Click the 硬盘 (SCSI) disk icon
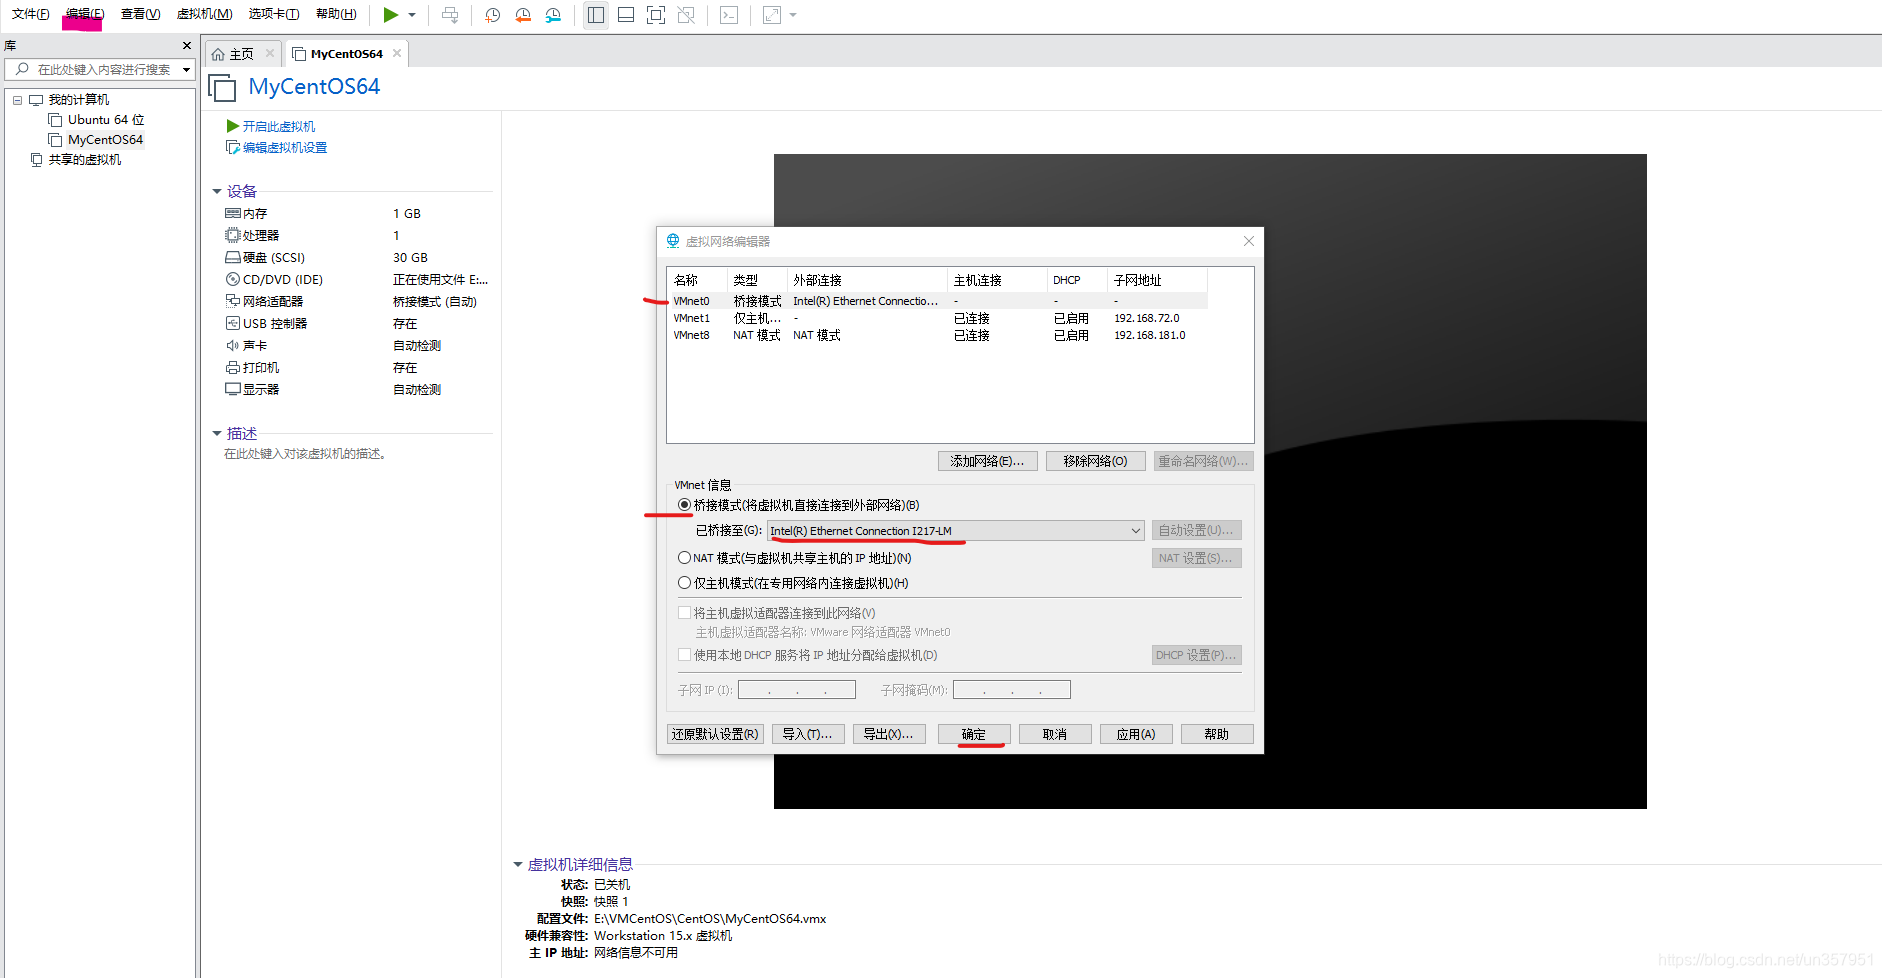Screen dimensions: 1882x978 pos(233,257)
